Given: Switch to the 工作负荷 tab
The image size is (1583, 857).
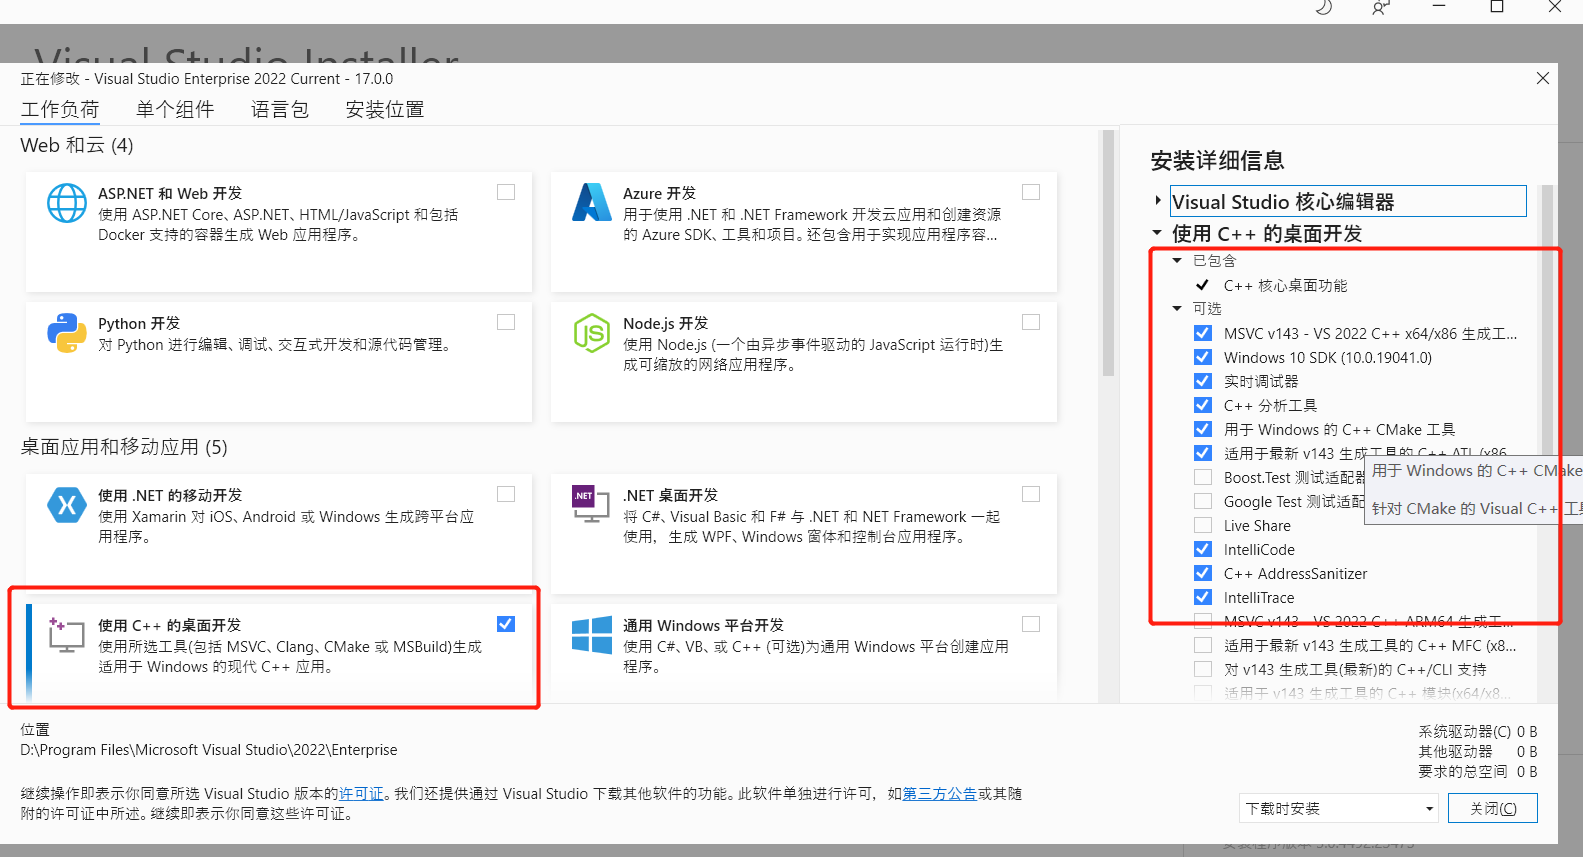Looking at the screenshot, I should pos(60,109).
